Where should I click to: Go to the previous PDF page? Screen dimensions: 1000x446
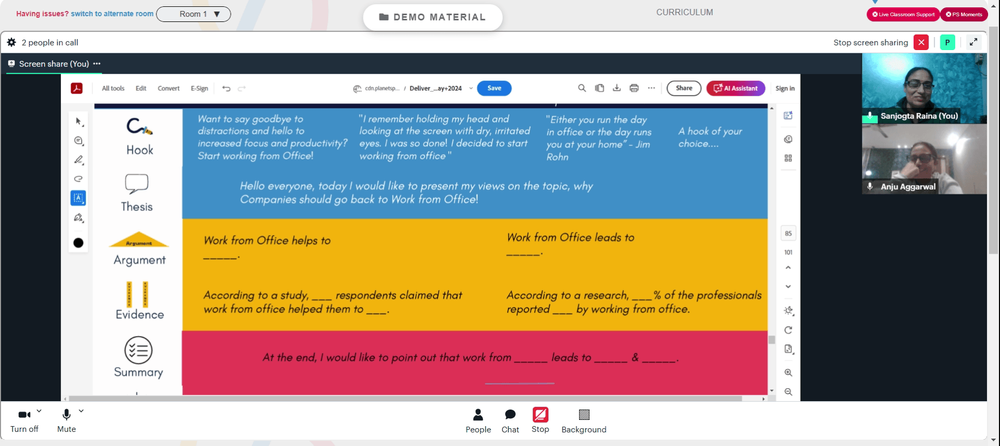pyautogui.click(x=788, y=268)
